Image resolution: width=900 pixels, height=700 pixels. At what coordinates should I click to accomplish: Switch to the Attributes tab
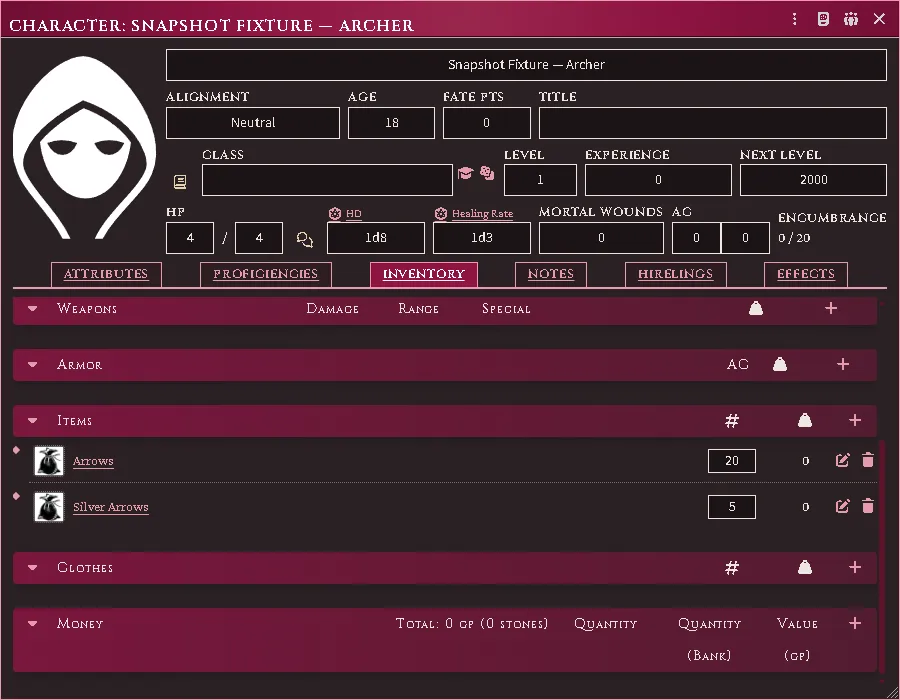tap(106, 274)
